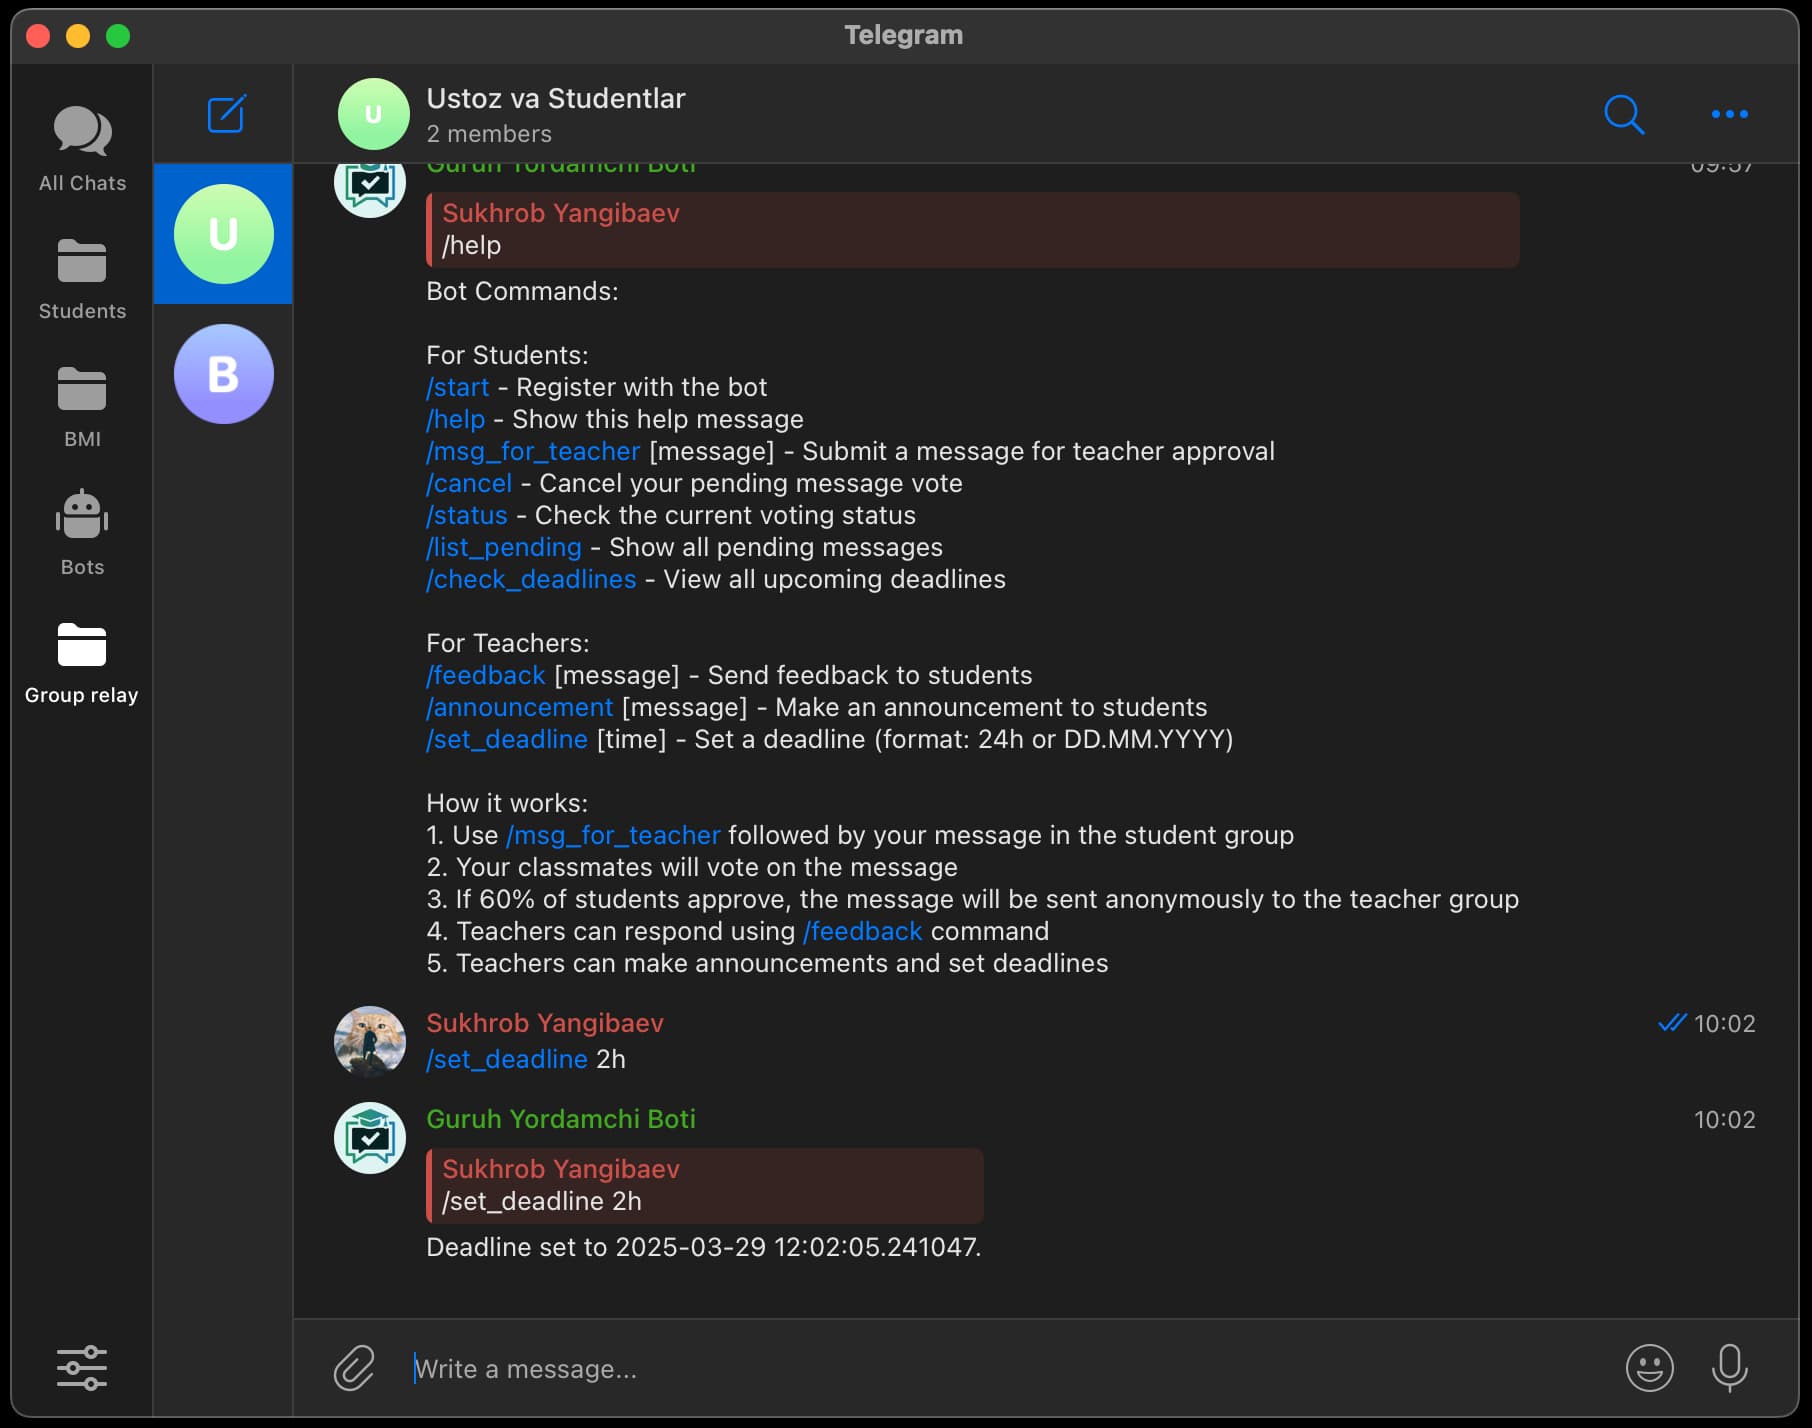This screenshot has height=1428, width=1812.
Task: Click the Sukhrob Yangibaev sender name at 10:02
Action: 545,1023
